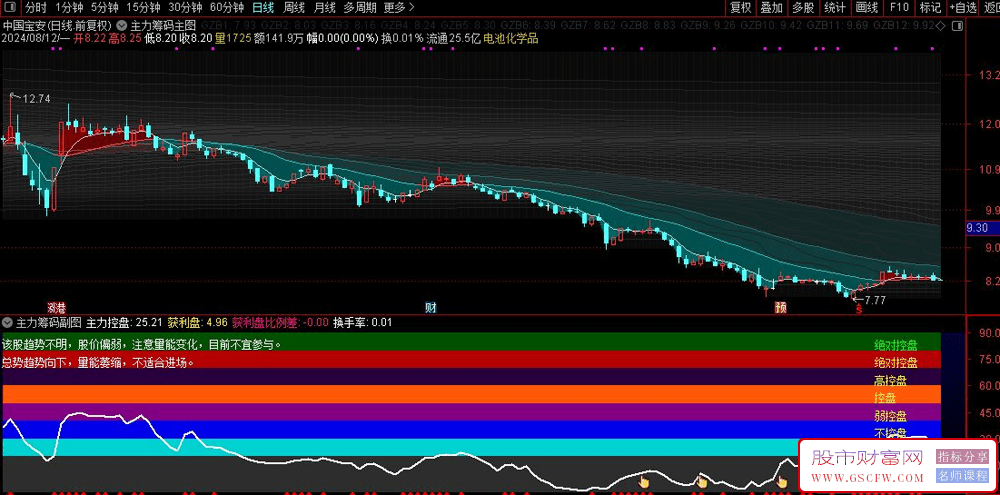Open the 复权 adjustment menu
This screenshot has width=1000, height=495.
tap(740, 8)
